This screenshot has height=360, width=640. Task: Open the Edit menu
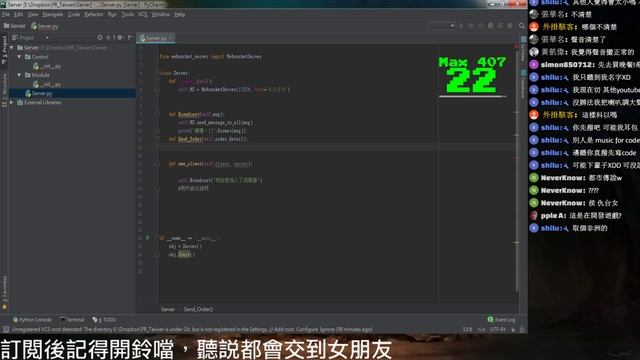[18, 14]
